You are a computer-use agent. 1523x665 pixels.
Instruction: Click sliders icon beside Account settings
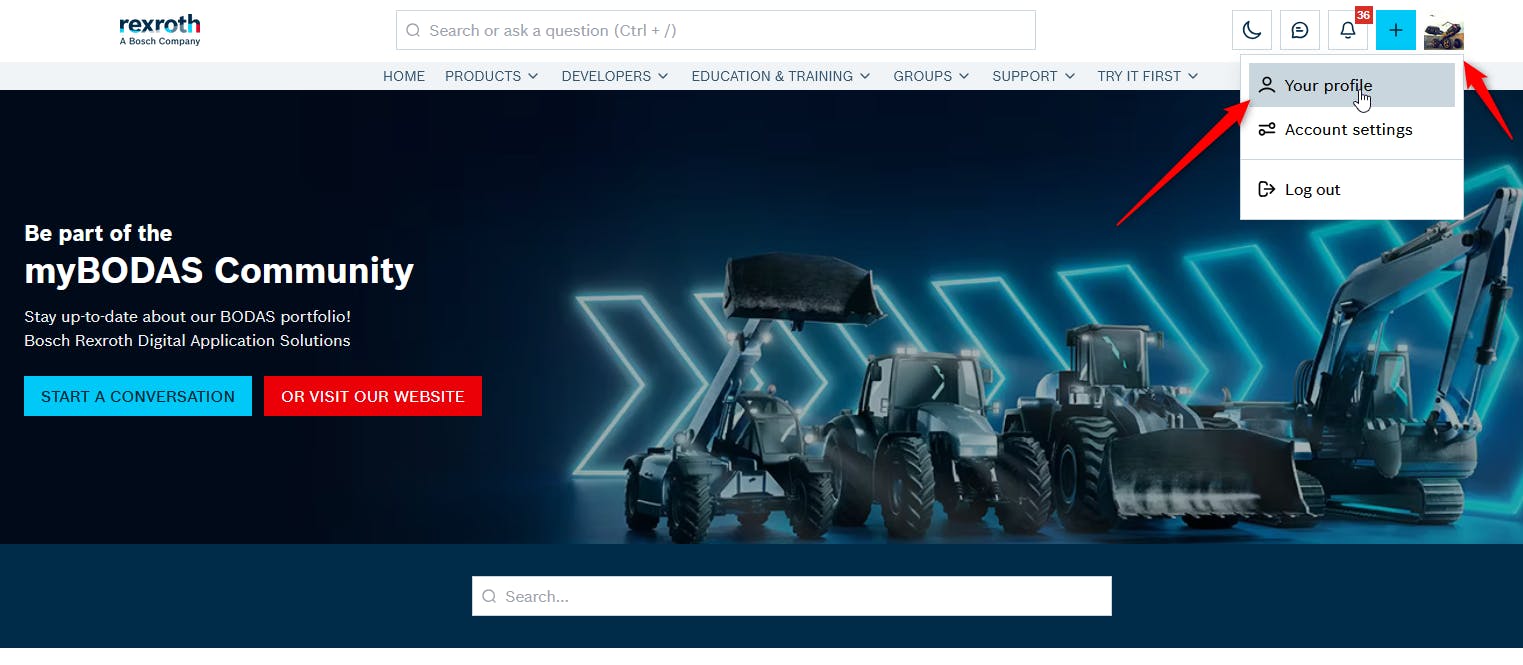tap(1267, 129)
